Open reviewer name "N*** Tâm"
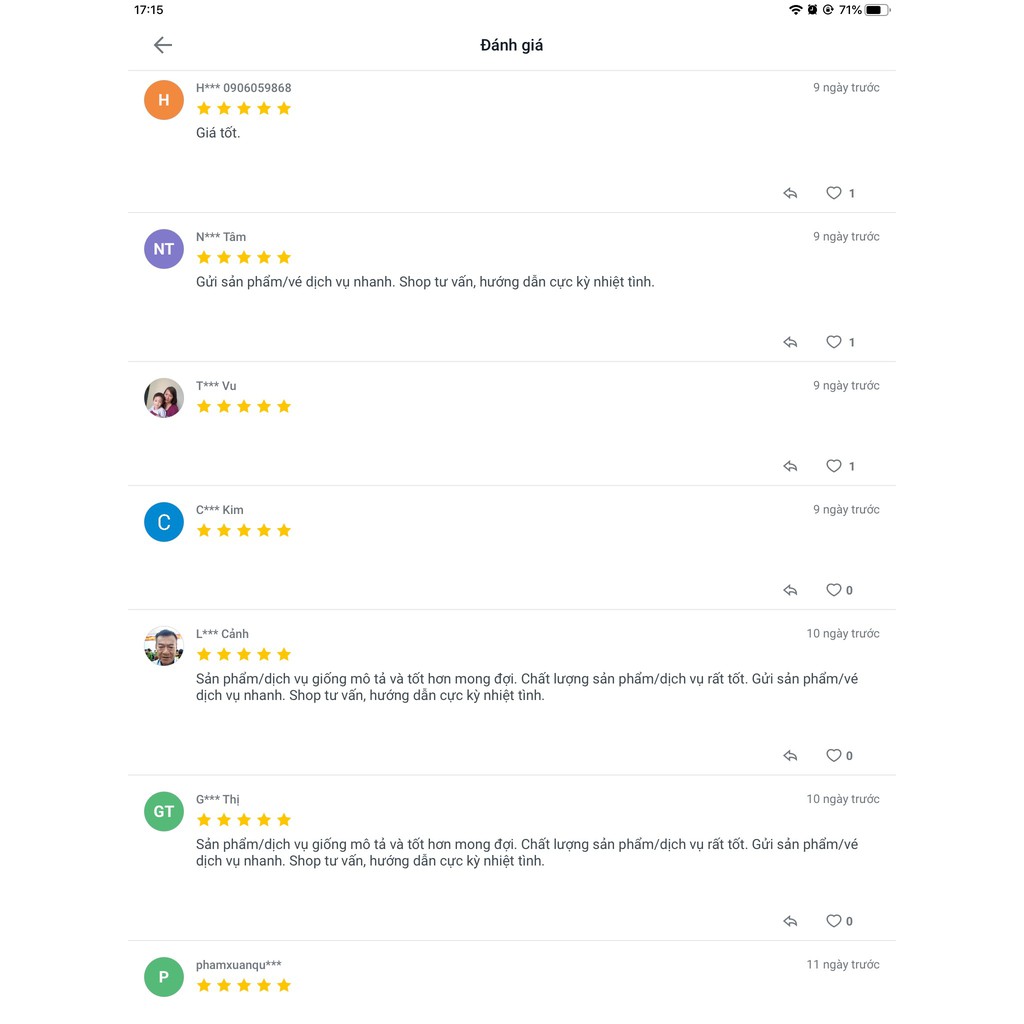This screenshot has height=1024, width=1024. [x=221, y=237]
